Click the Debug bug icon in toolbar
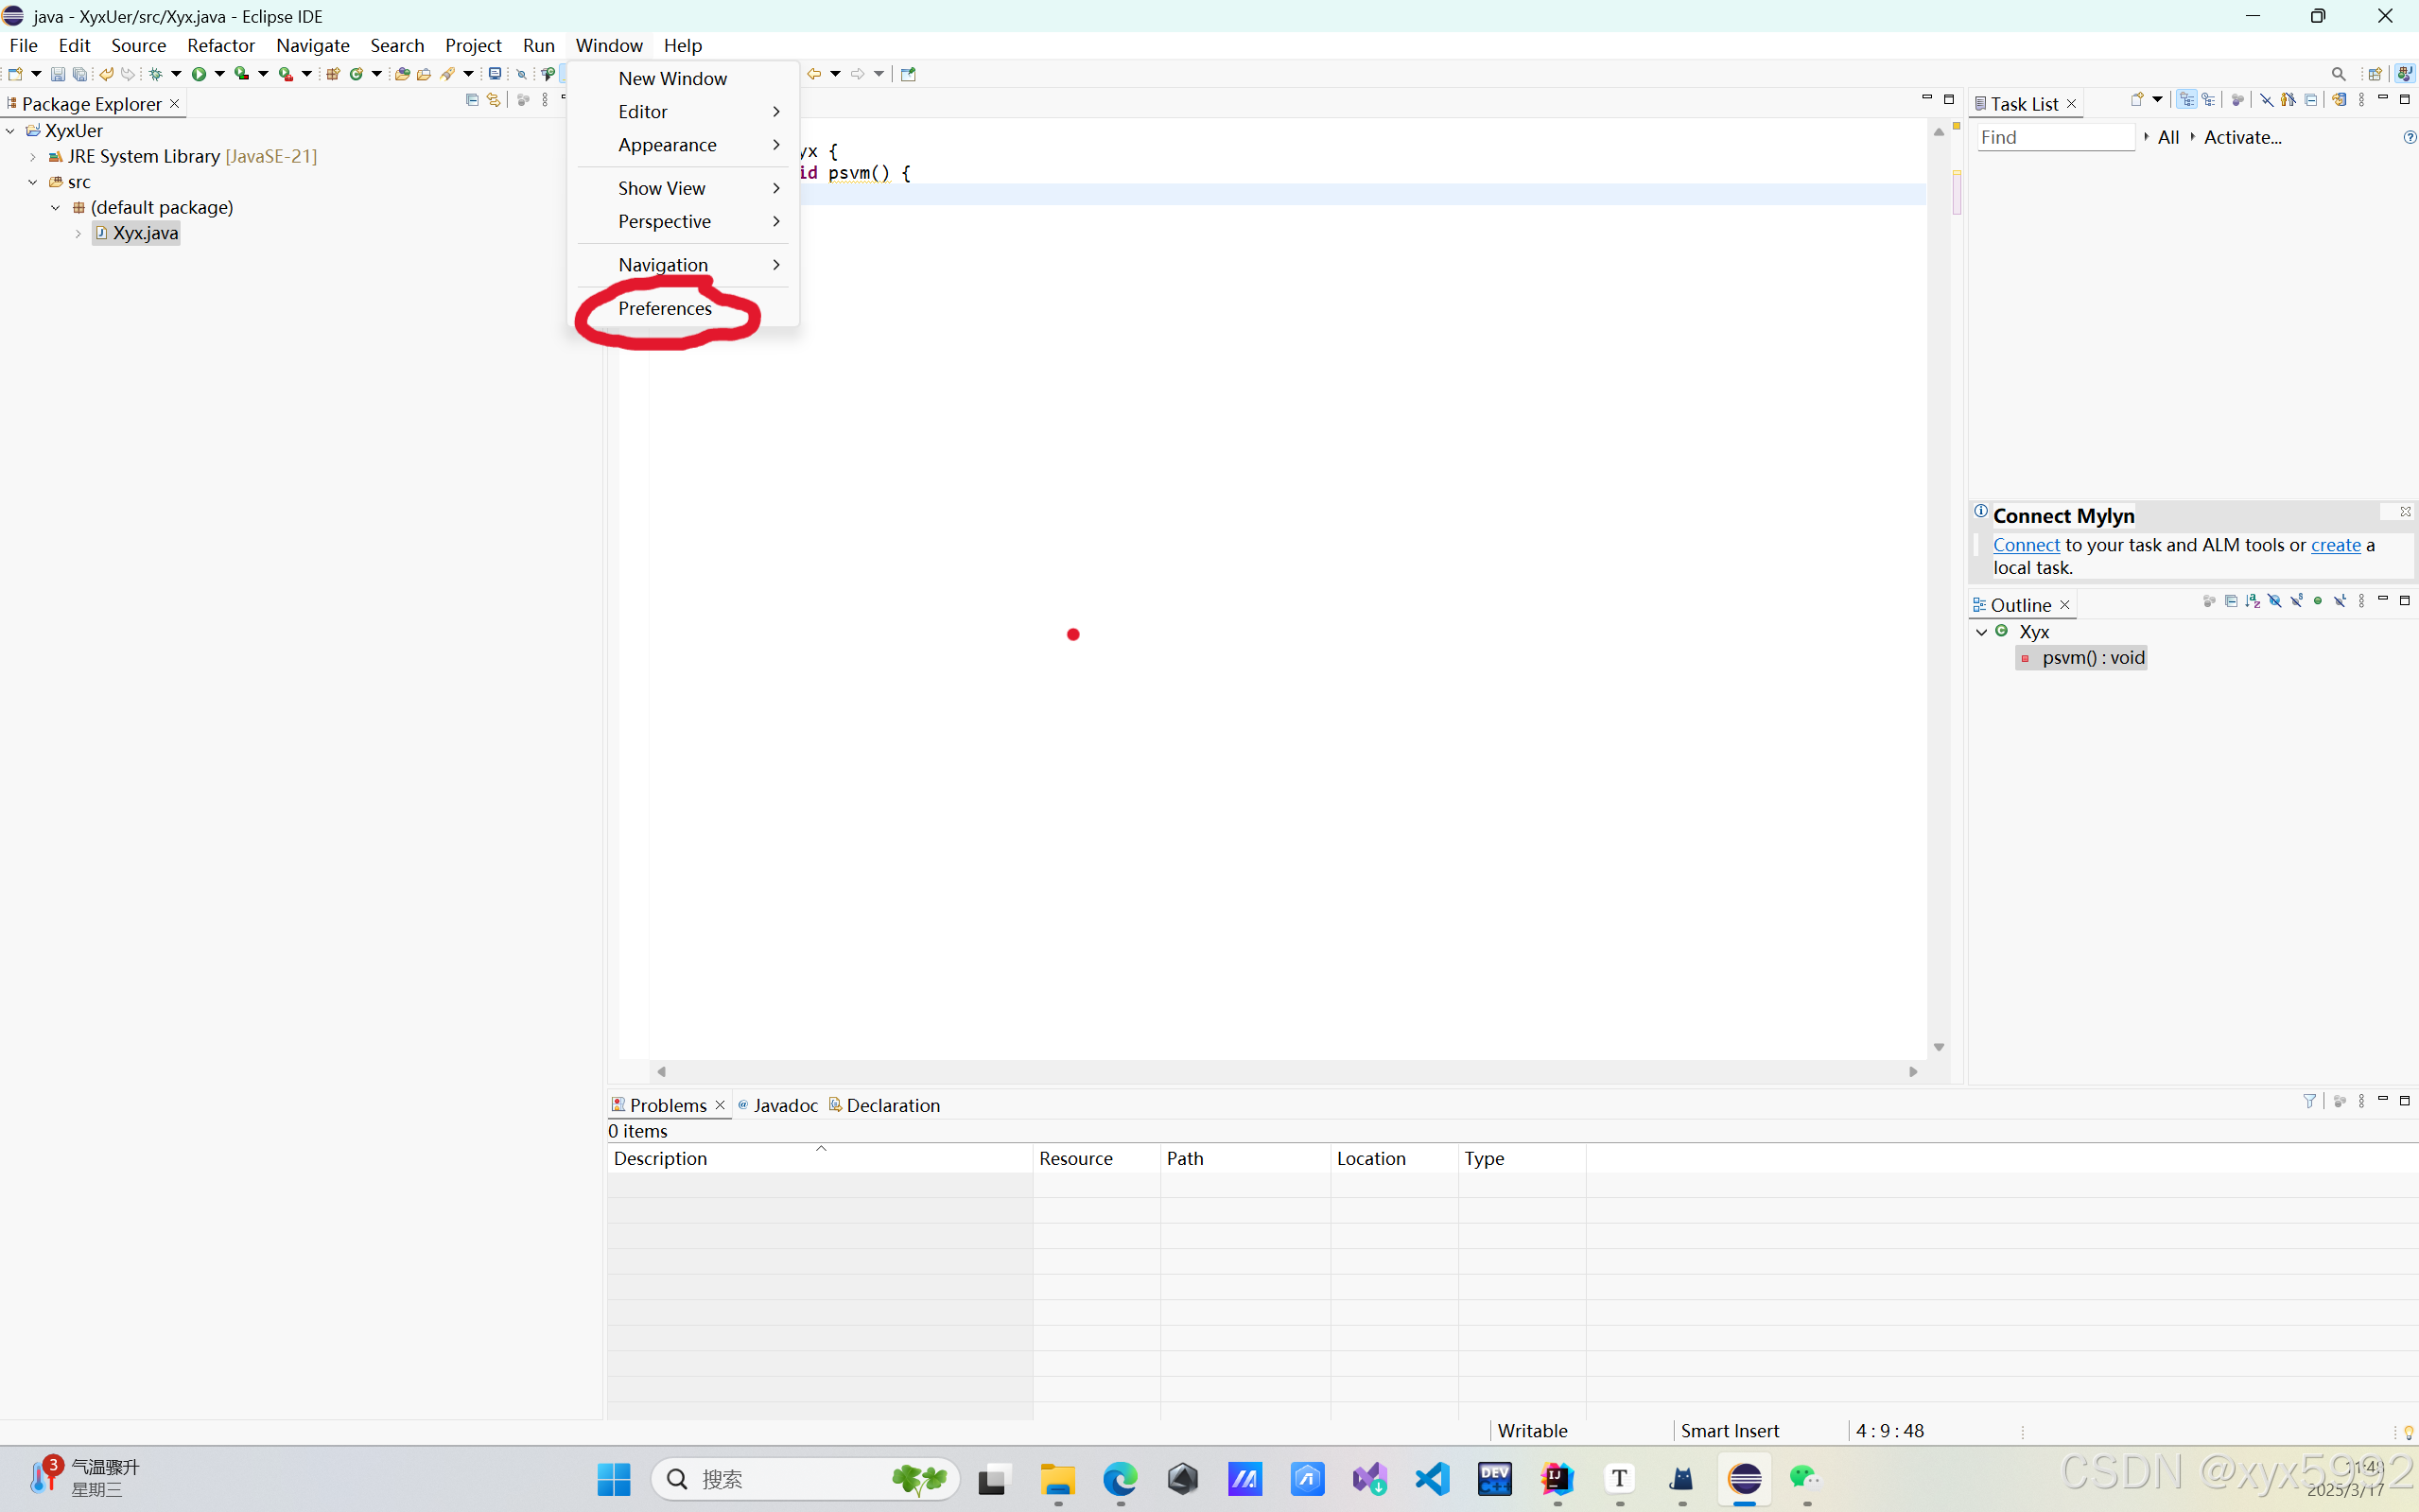The width and height of the screenshot is (2419, 1512). click(155, 74)
